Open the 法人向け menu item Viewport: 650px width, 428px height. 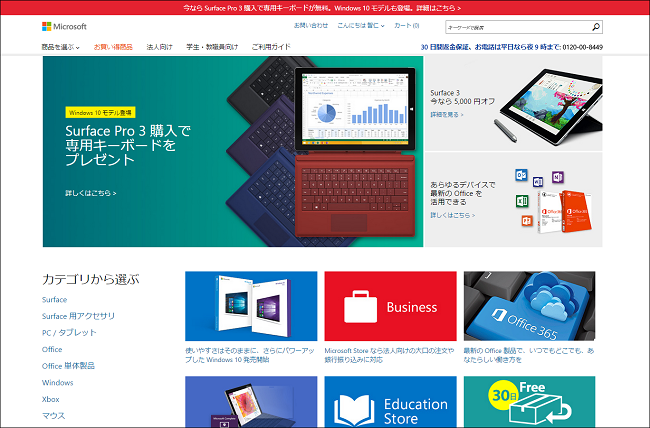tap(159, 47)
